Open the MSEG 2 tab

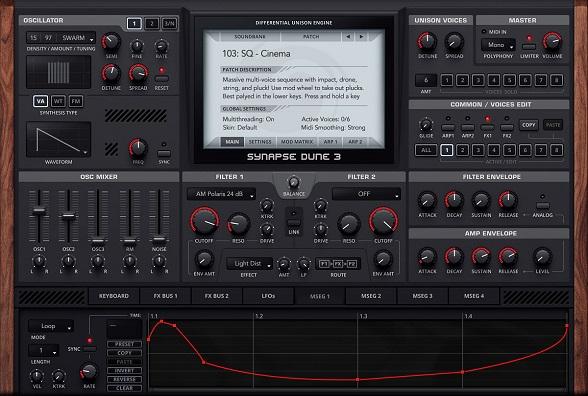pyautogui.click(x=371, y=296)
